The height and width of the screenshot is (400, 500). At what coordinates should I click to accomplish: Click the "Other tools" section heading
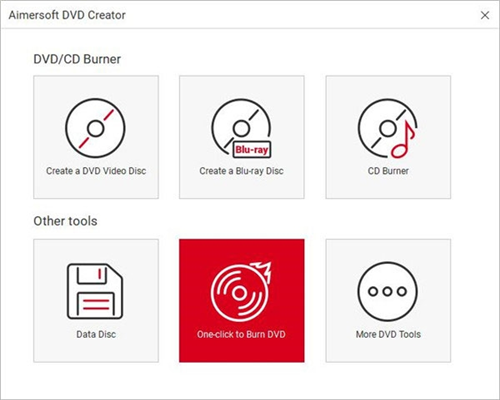[65, 221]
